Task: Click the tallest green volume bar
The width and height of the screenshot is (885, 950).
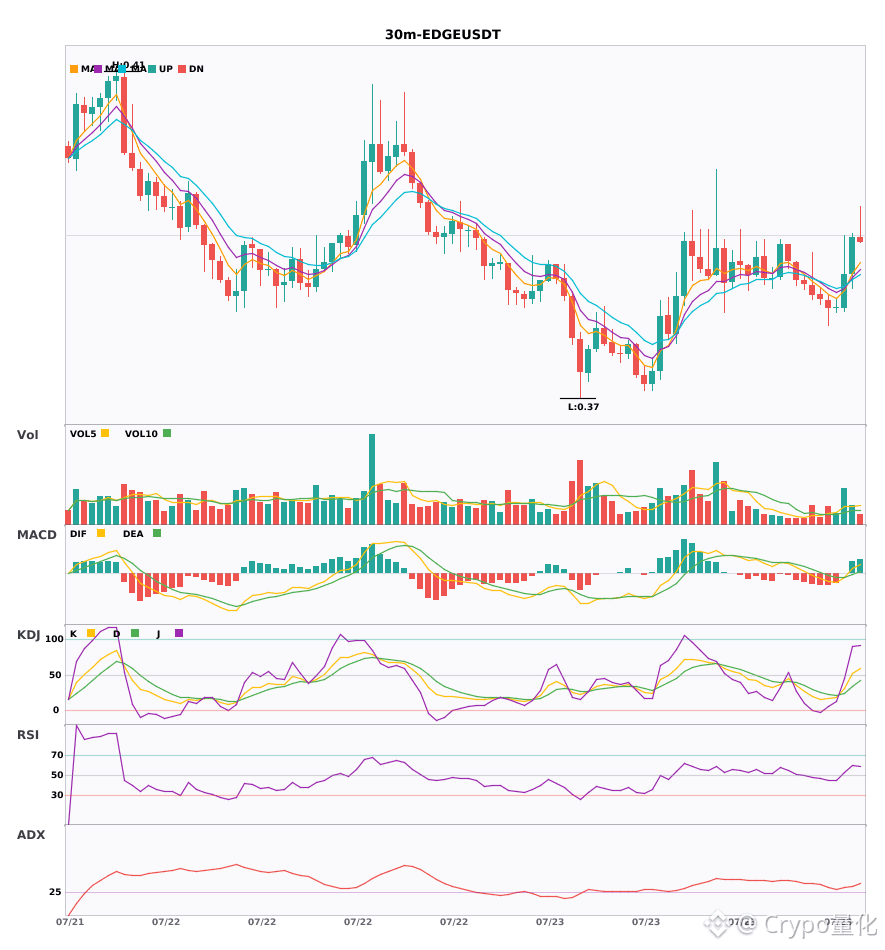Action: [x=372, y=479]
